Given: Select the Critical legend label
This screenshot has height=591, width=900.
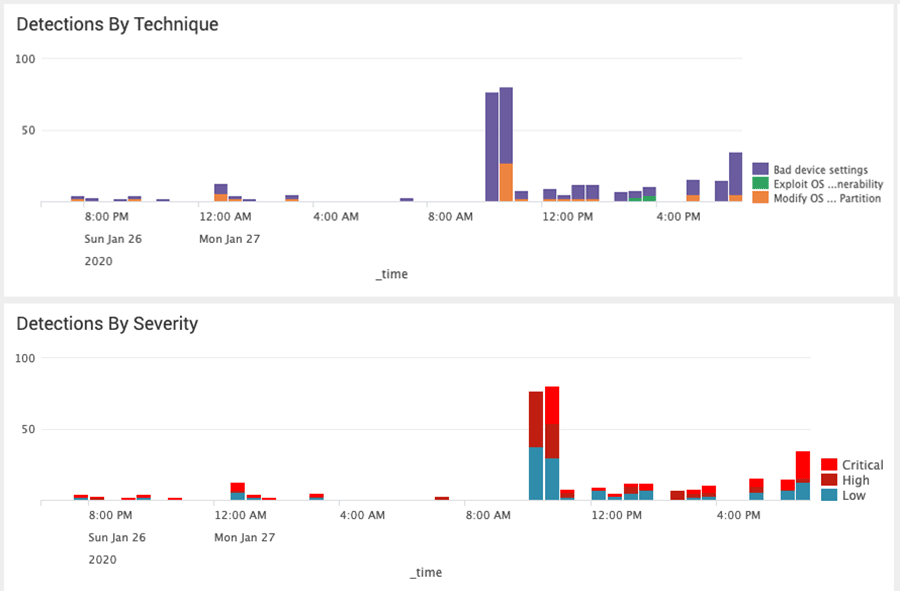Looking at the screenshot, I should [862, 465].
